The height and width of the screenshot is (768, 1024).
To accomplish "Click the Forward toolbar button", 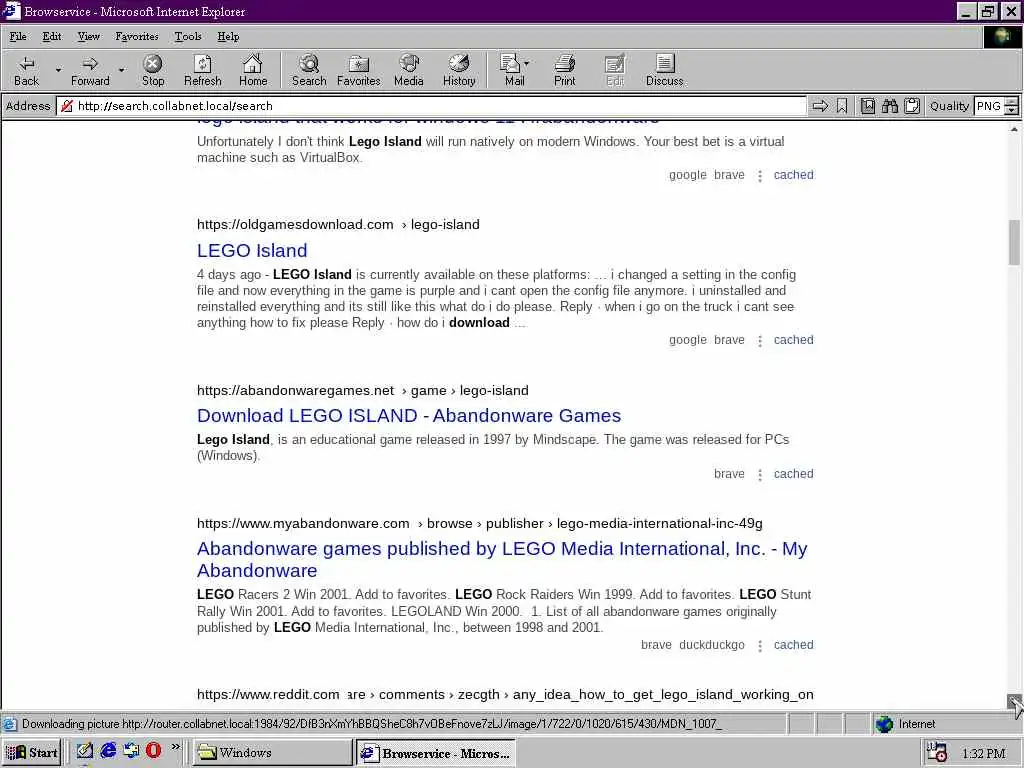I will 90,71.
